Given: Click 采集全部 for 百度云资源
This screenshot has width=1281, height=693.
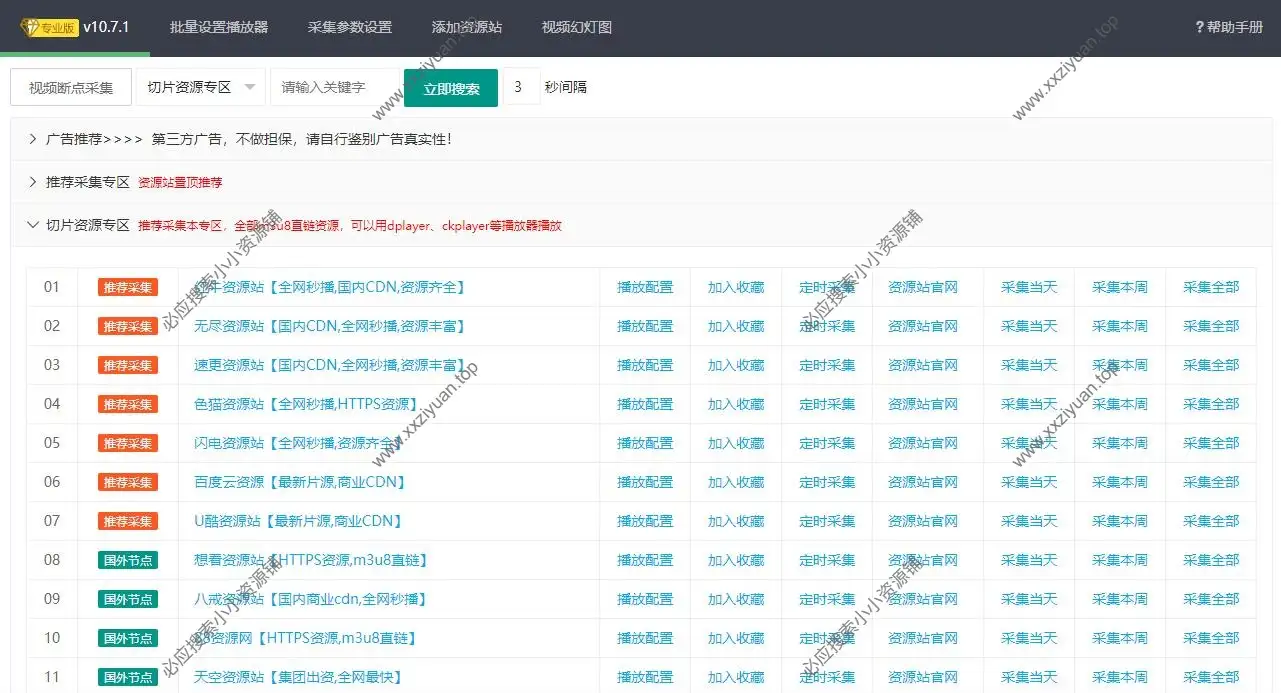Looking at the screenshot, I should pyautogui.click(x=1211, y=482).
